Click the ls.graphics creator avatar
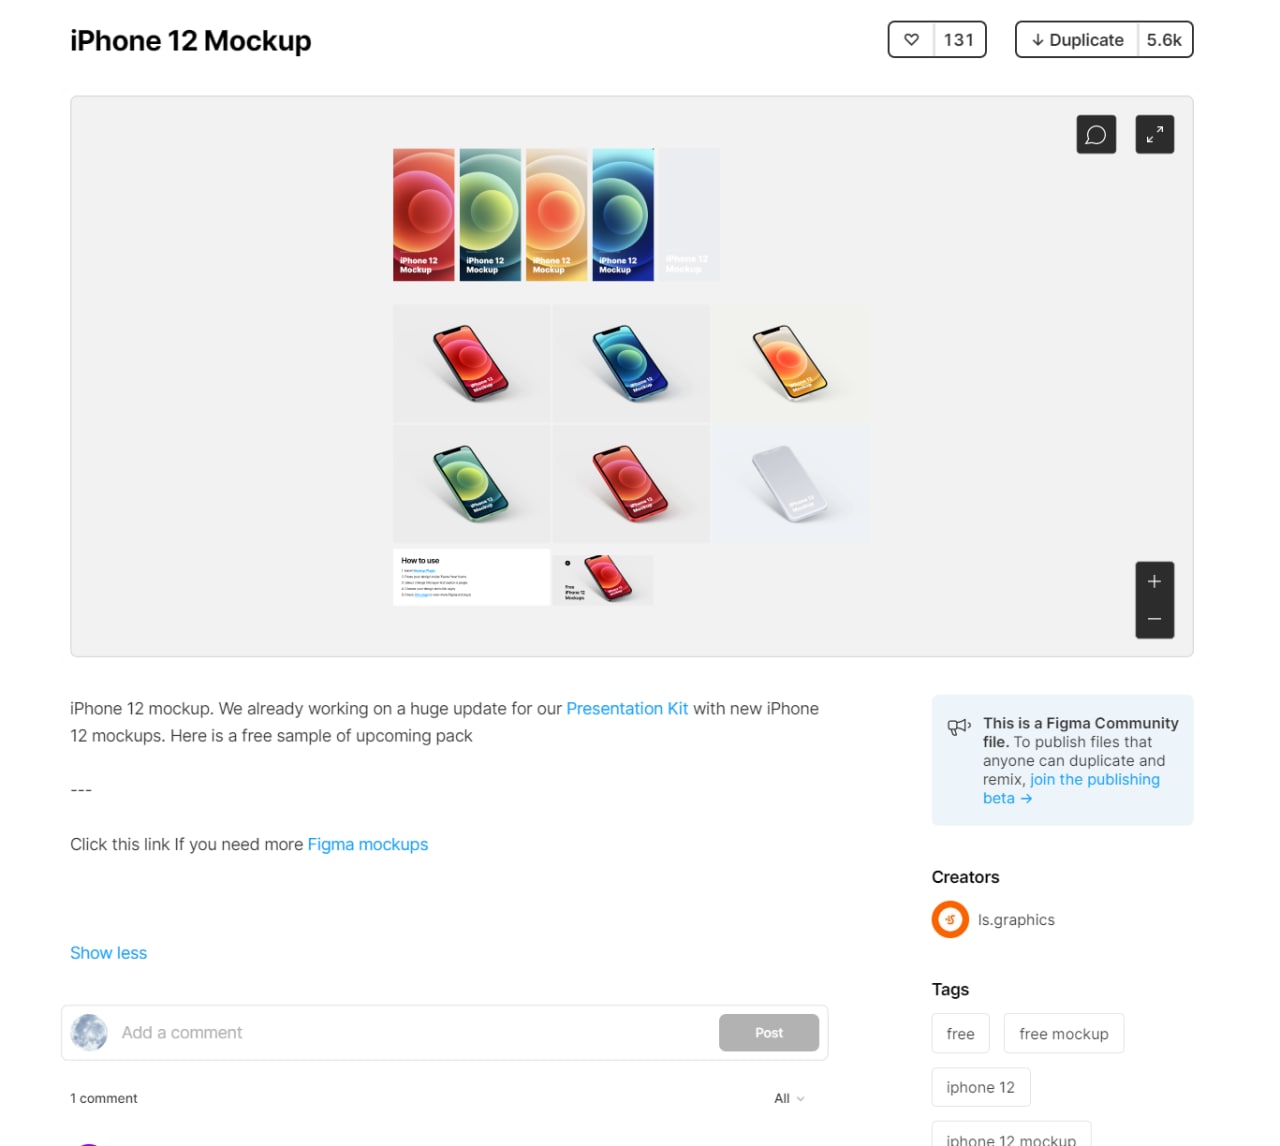 950,920
